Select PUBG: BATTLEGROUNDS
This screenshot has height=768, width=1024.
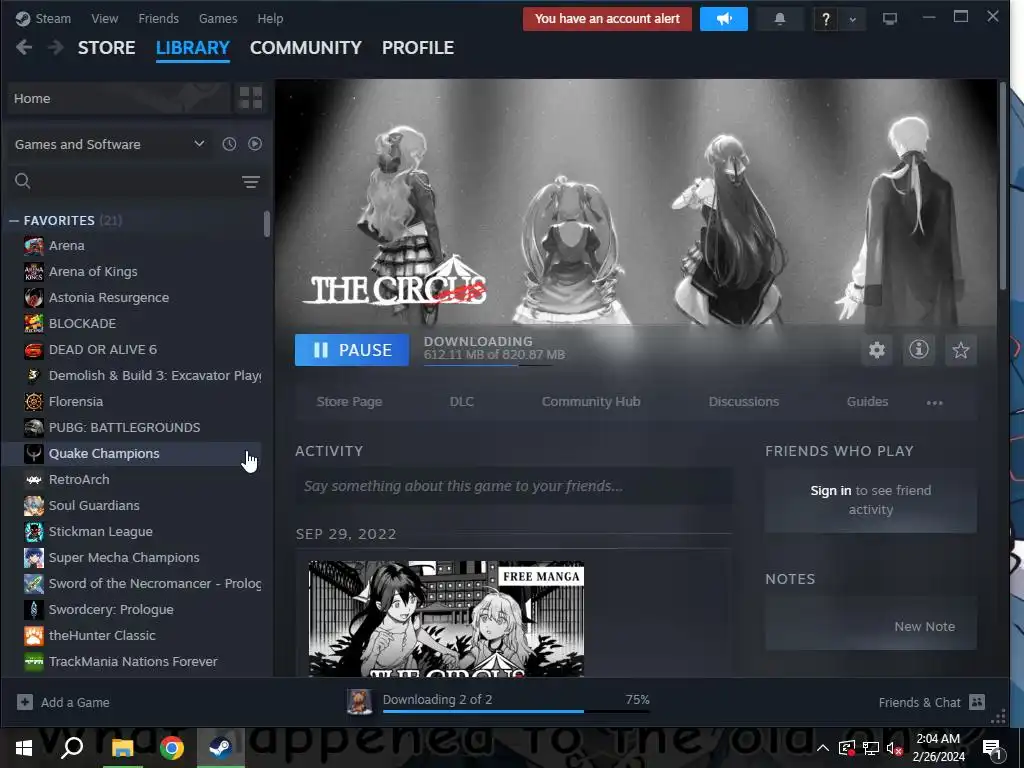tap(135, 428)
